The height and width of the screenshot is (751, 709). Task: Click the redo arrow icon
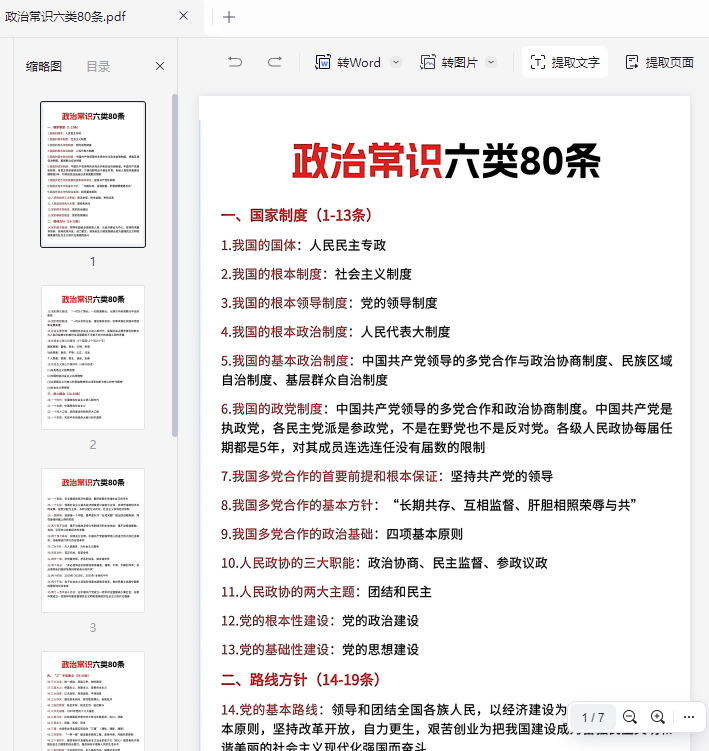(274, 62)
